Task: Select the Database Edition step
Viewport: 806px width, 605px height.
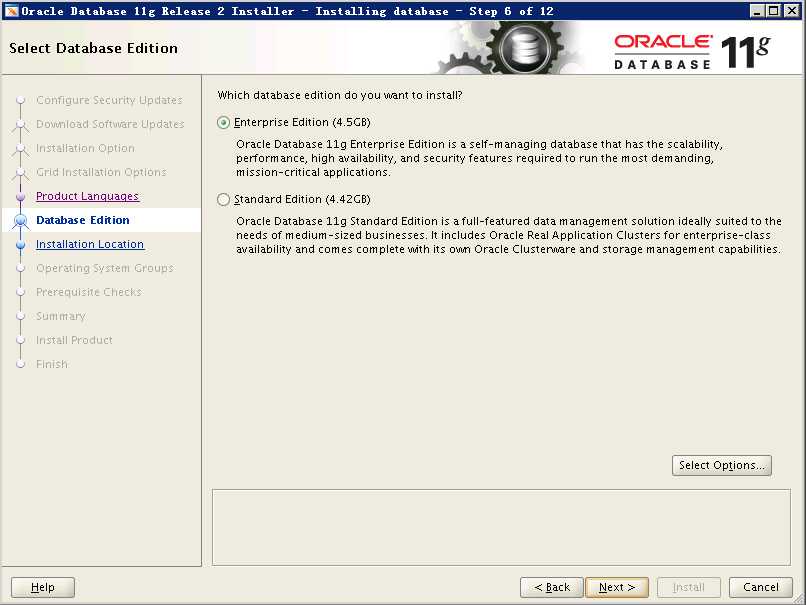Action: click(x=83, y=220)
